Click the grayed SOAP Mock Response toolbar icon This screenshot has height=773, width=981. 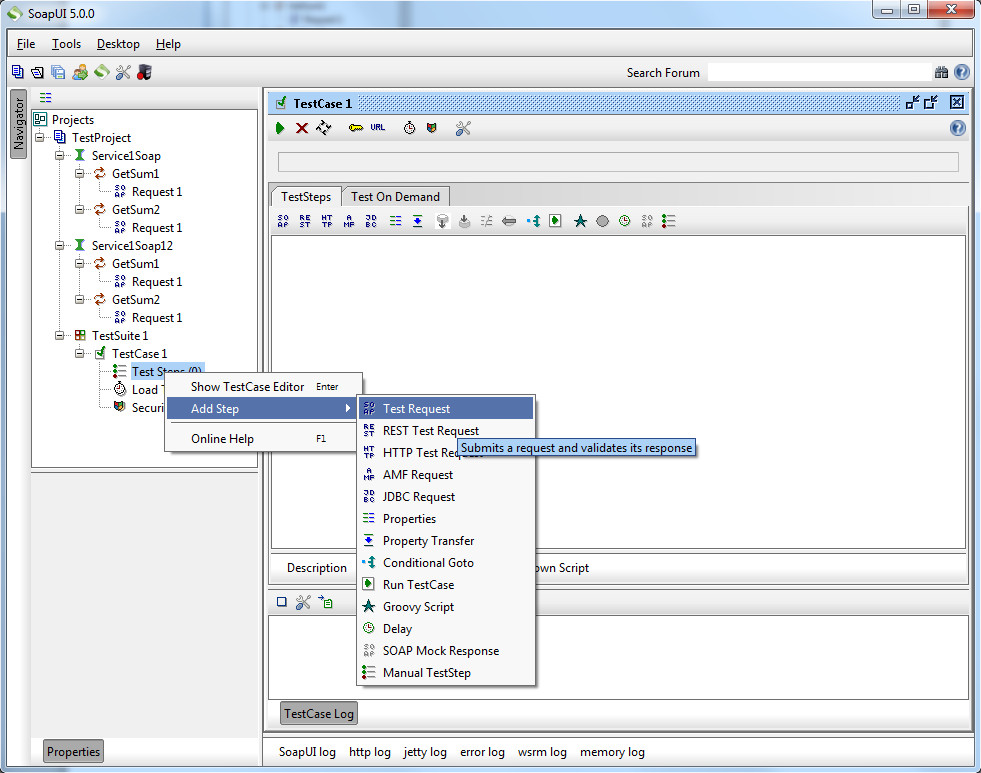(647, 221)
